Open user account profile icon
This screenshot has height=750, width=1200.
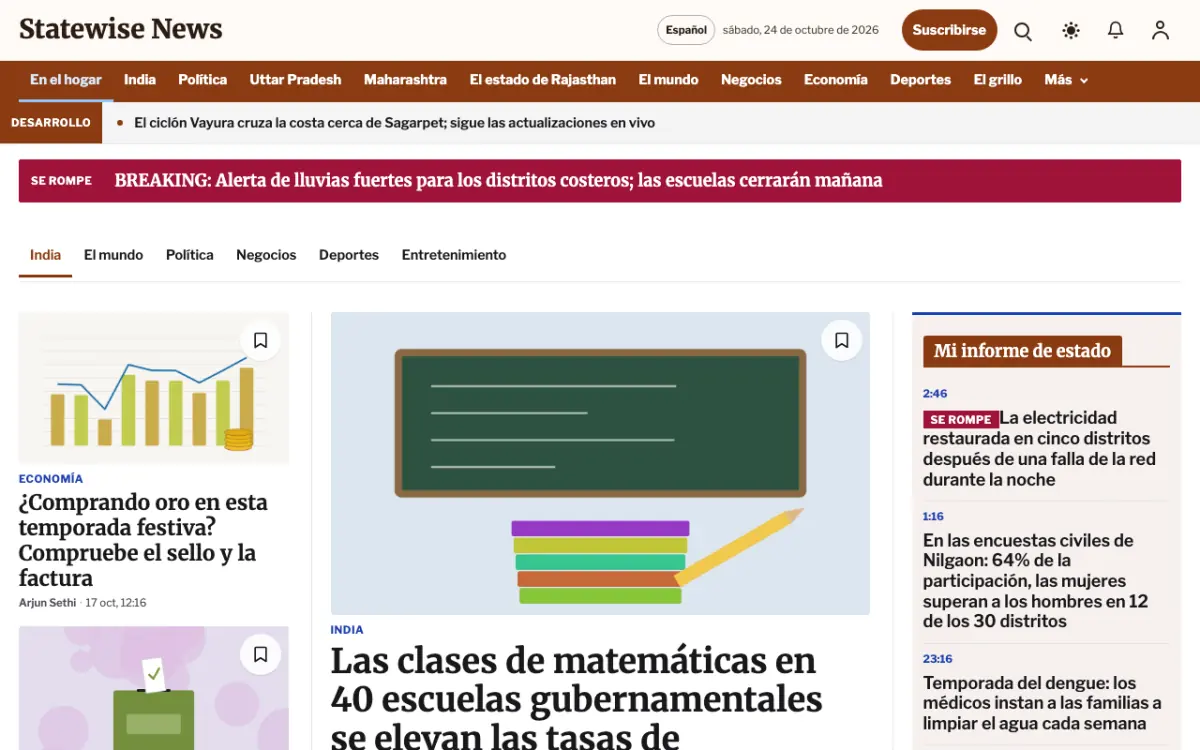1160,30
